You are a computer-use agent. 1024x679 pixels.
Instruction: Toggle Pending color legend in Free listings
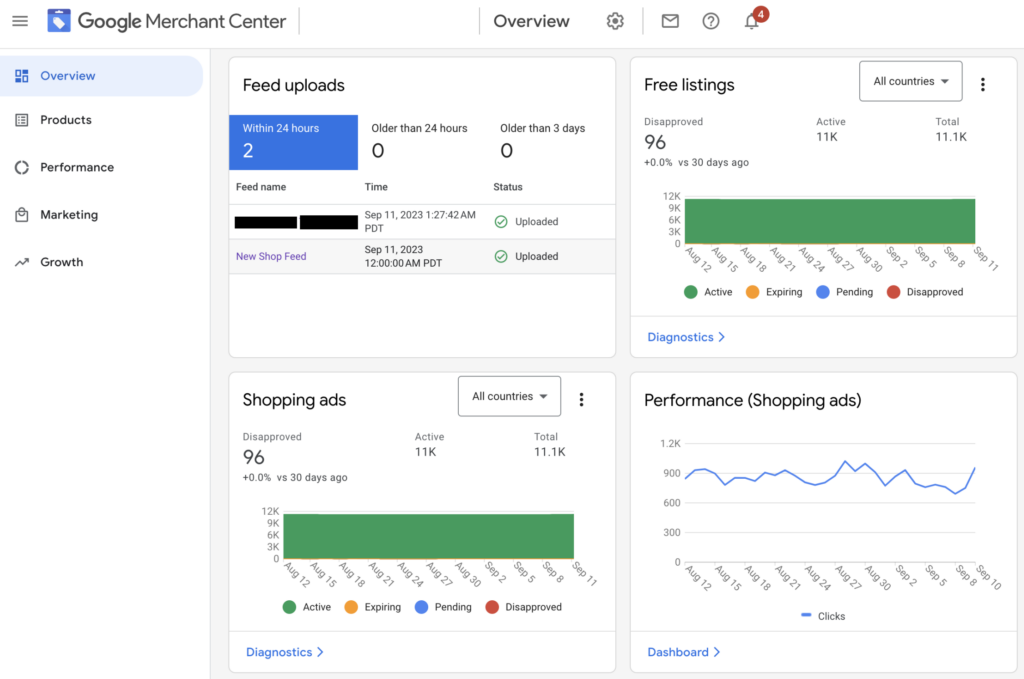[x=845, y=292]
